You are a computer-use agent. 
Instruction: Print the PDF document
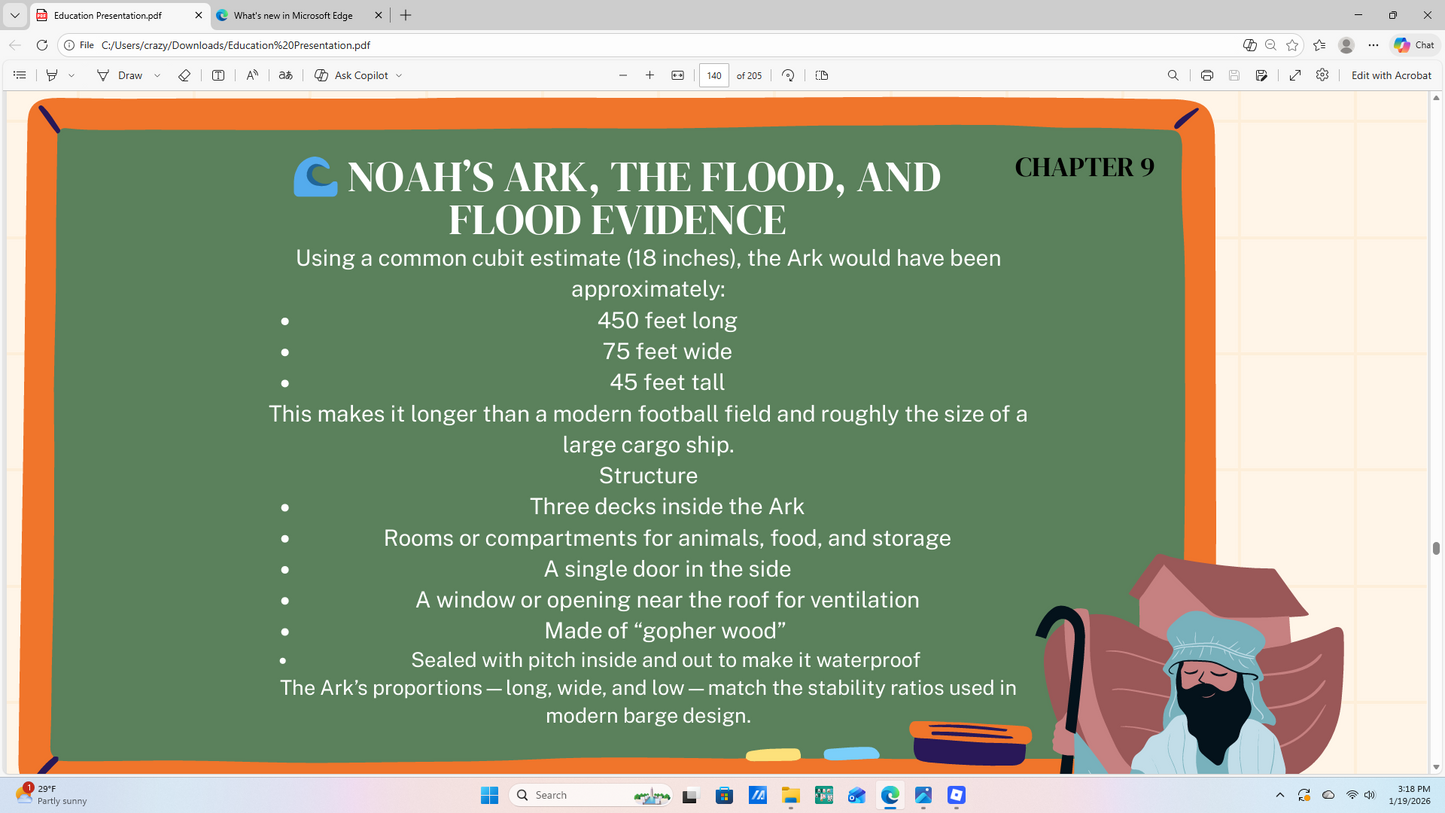pos(1207,75)
